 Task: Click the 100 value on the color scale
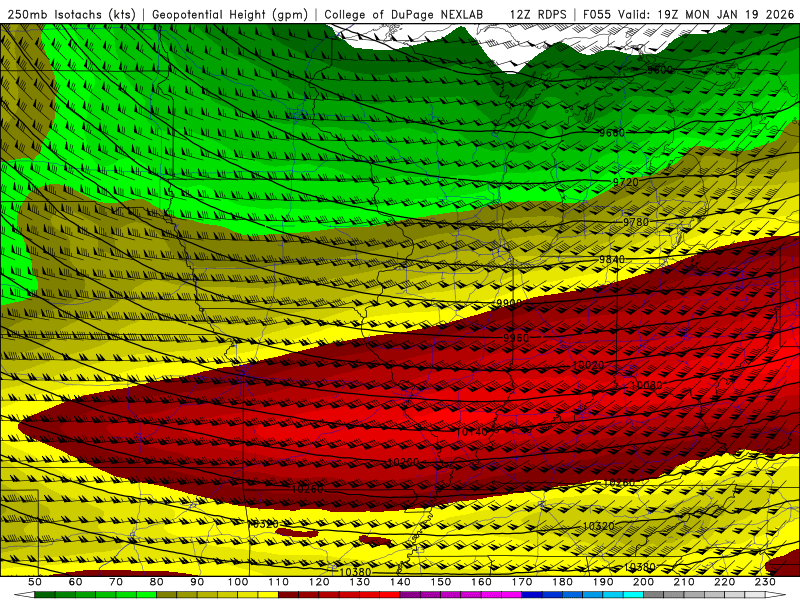pyautogui.click(x=238, y=582)
